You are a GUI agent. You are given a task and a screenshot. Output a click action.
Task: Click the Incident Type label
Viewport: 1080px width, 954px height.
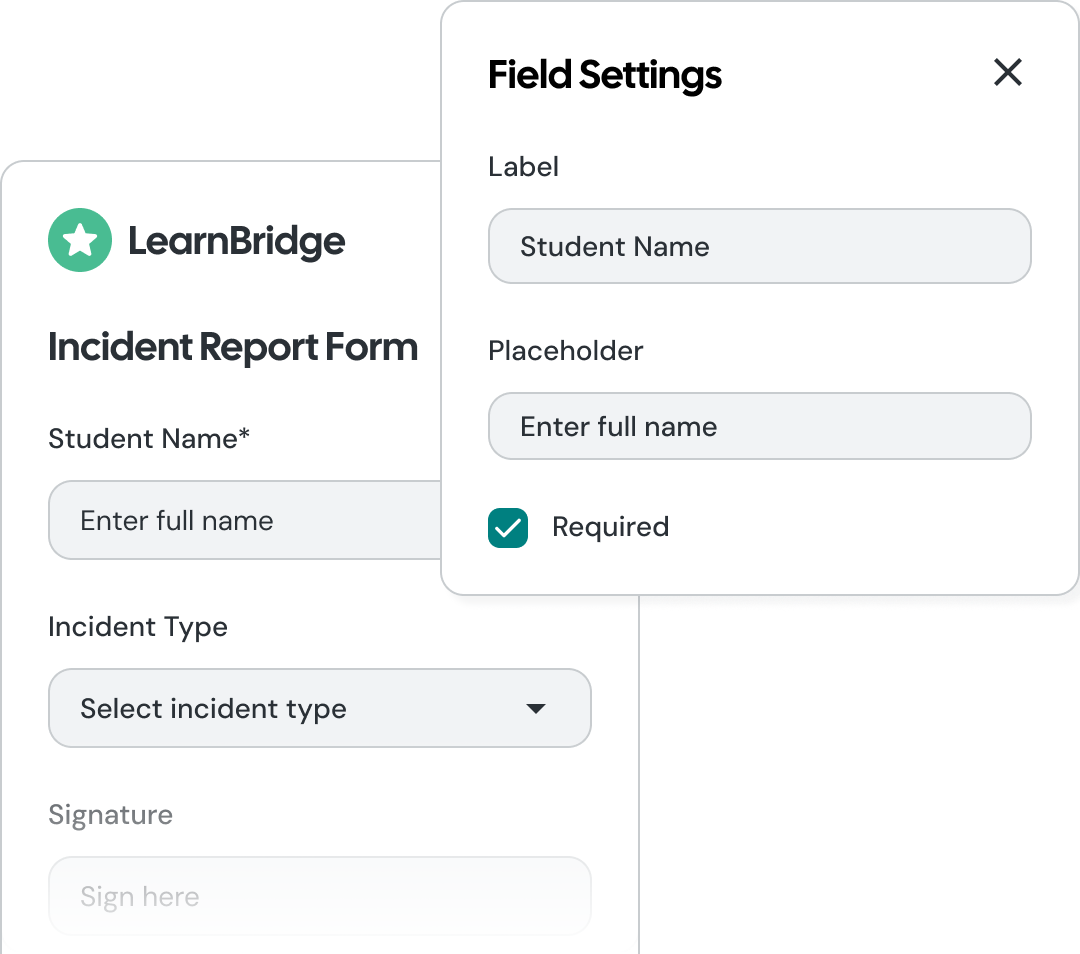138,628
